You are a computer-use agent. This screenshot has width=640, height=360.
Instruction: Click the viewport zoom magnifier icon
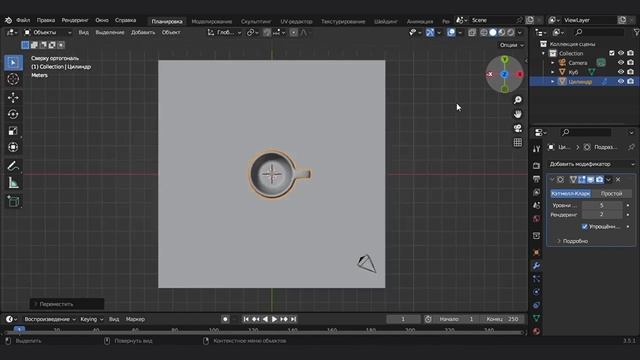click(x=518, y=100)
